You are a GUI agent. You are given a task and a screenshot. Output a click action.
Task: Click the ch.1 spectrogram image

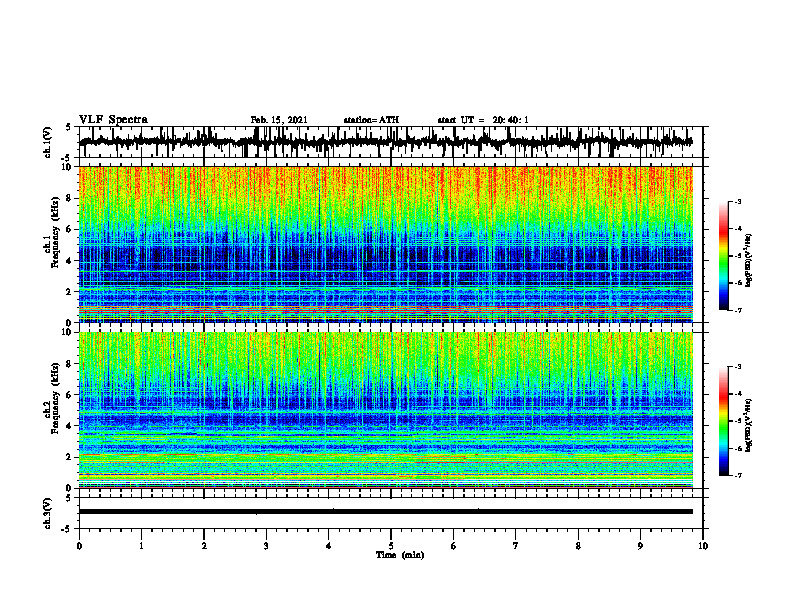tap(385, 244)
